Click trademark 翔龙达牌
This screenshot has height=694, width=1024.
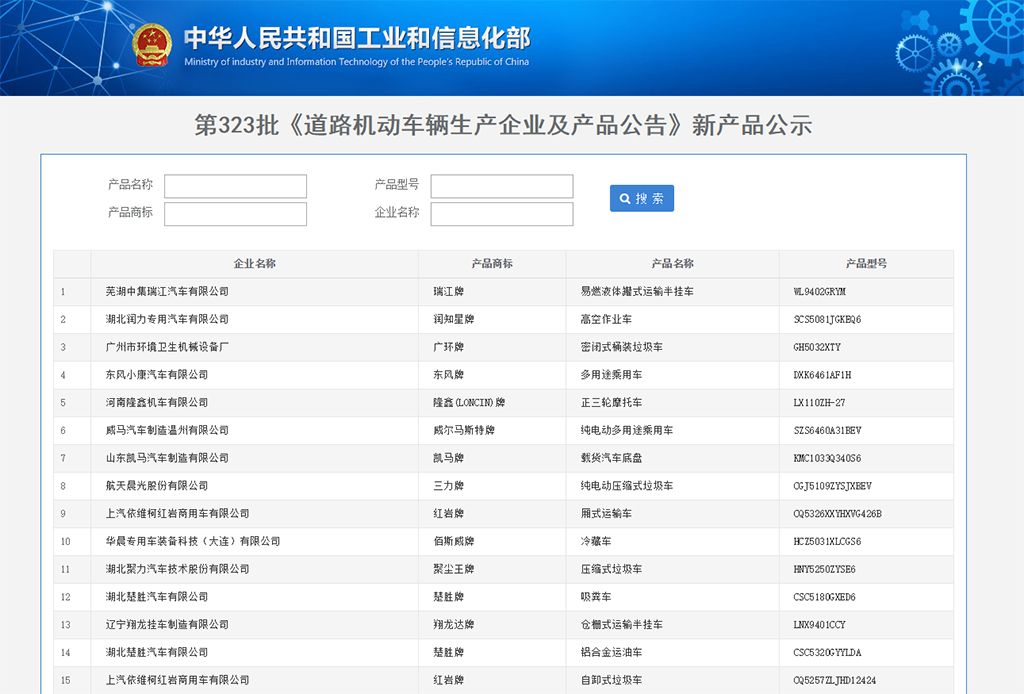pos(454,624)
